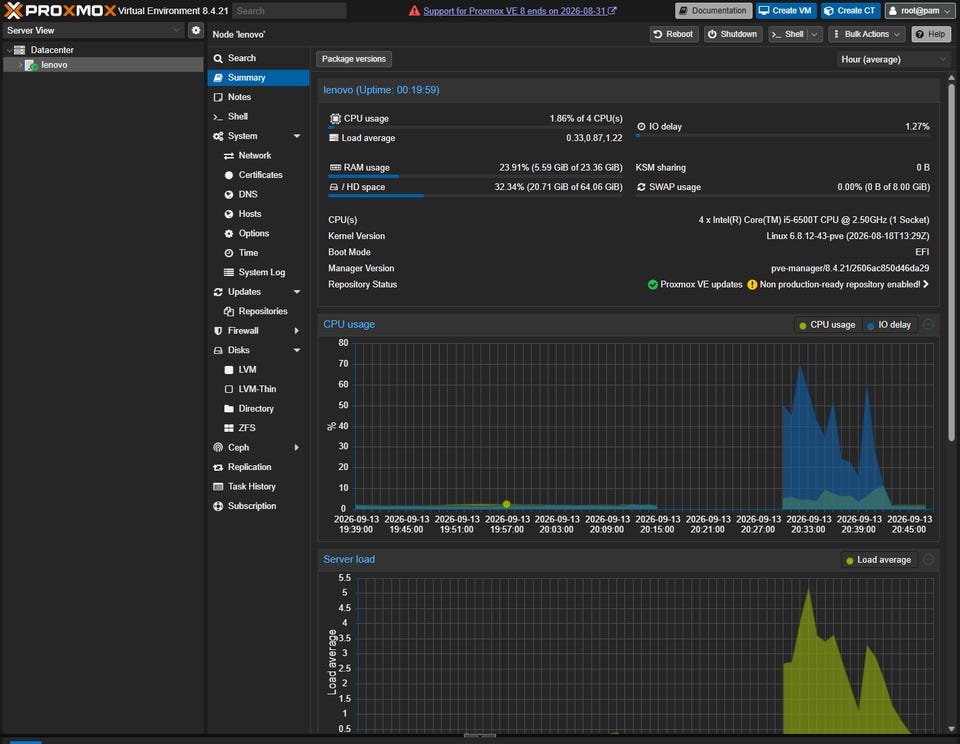Image resolution: width=960 pixels, height=744 pixels.
Task: Click the Shutdown button
Action: [732, 34]
